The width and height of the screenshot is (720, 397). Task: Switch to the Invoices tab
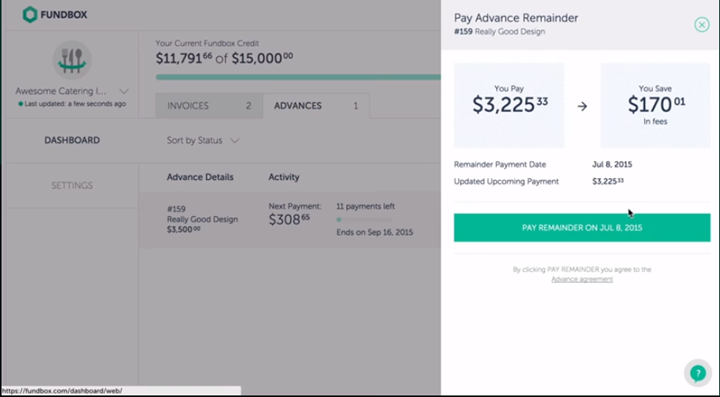209,106
